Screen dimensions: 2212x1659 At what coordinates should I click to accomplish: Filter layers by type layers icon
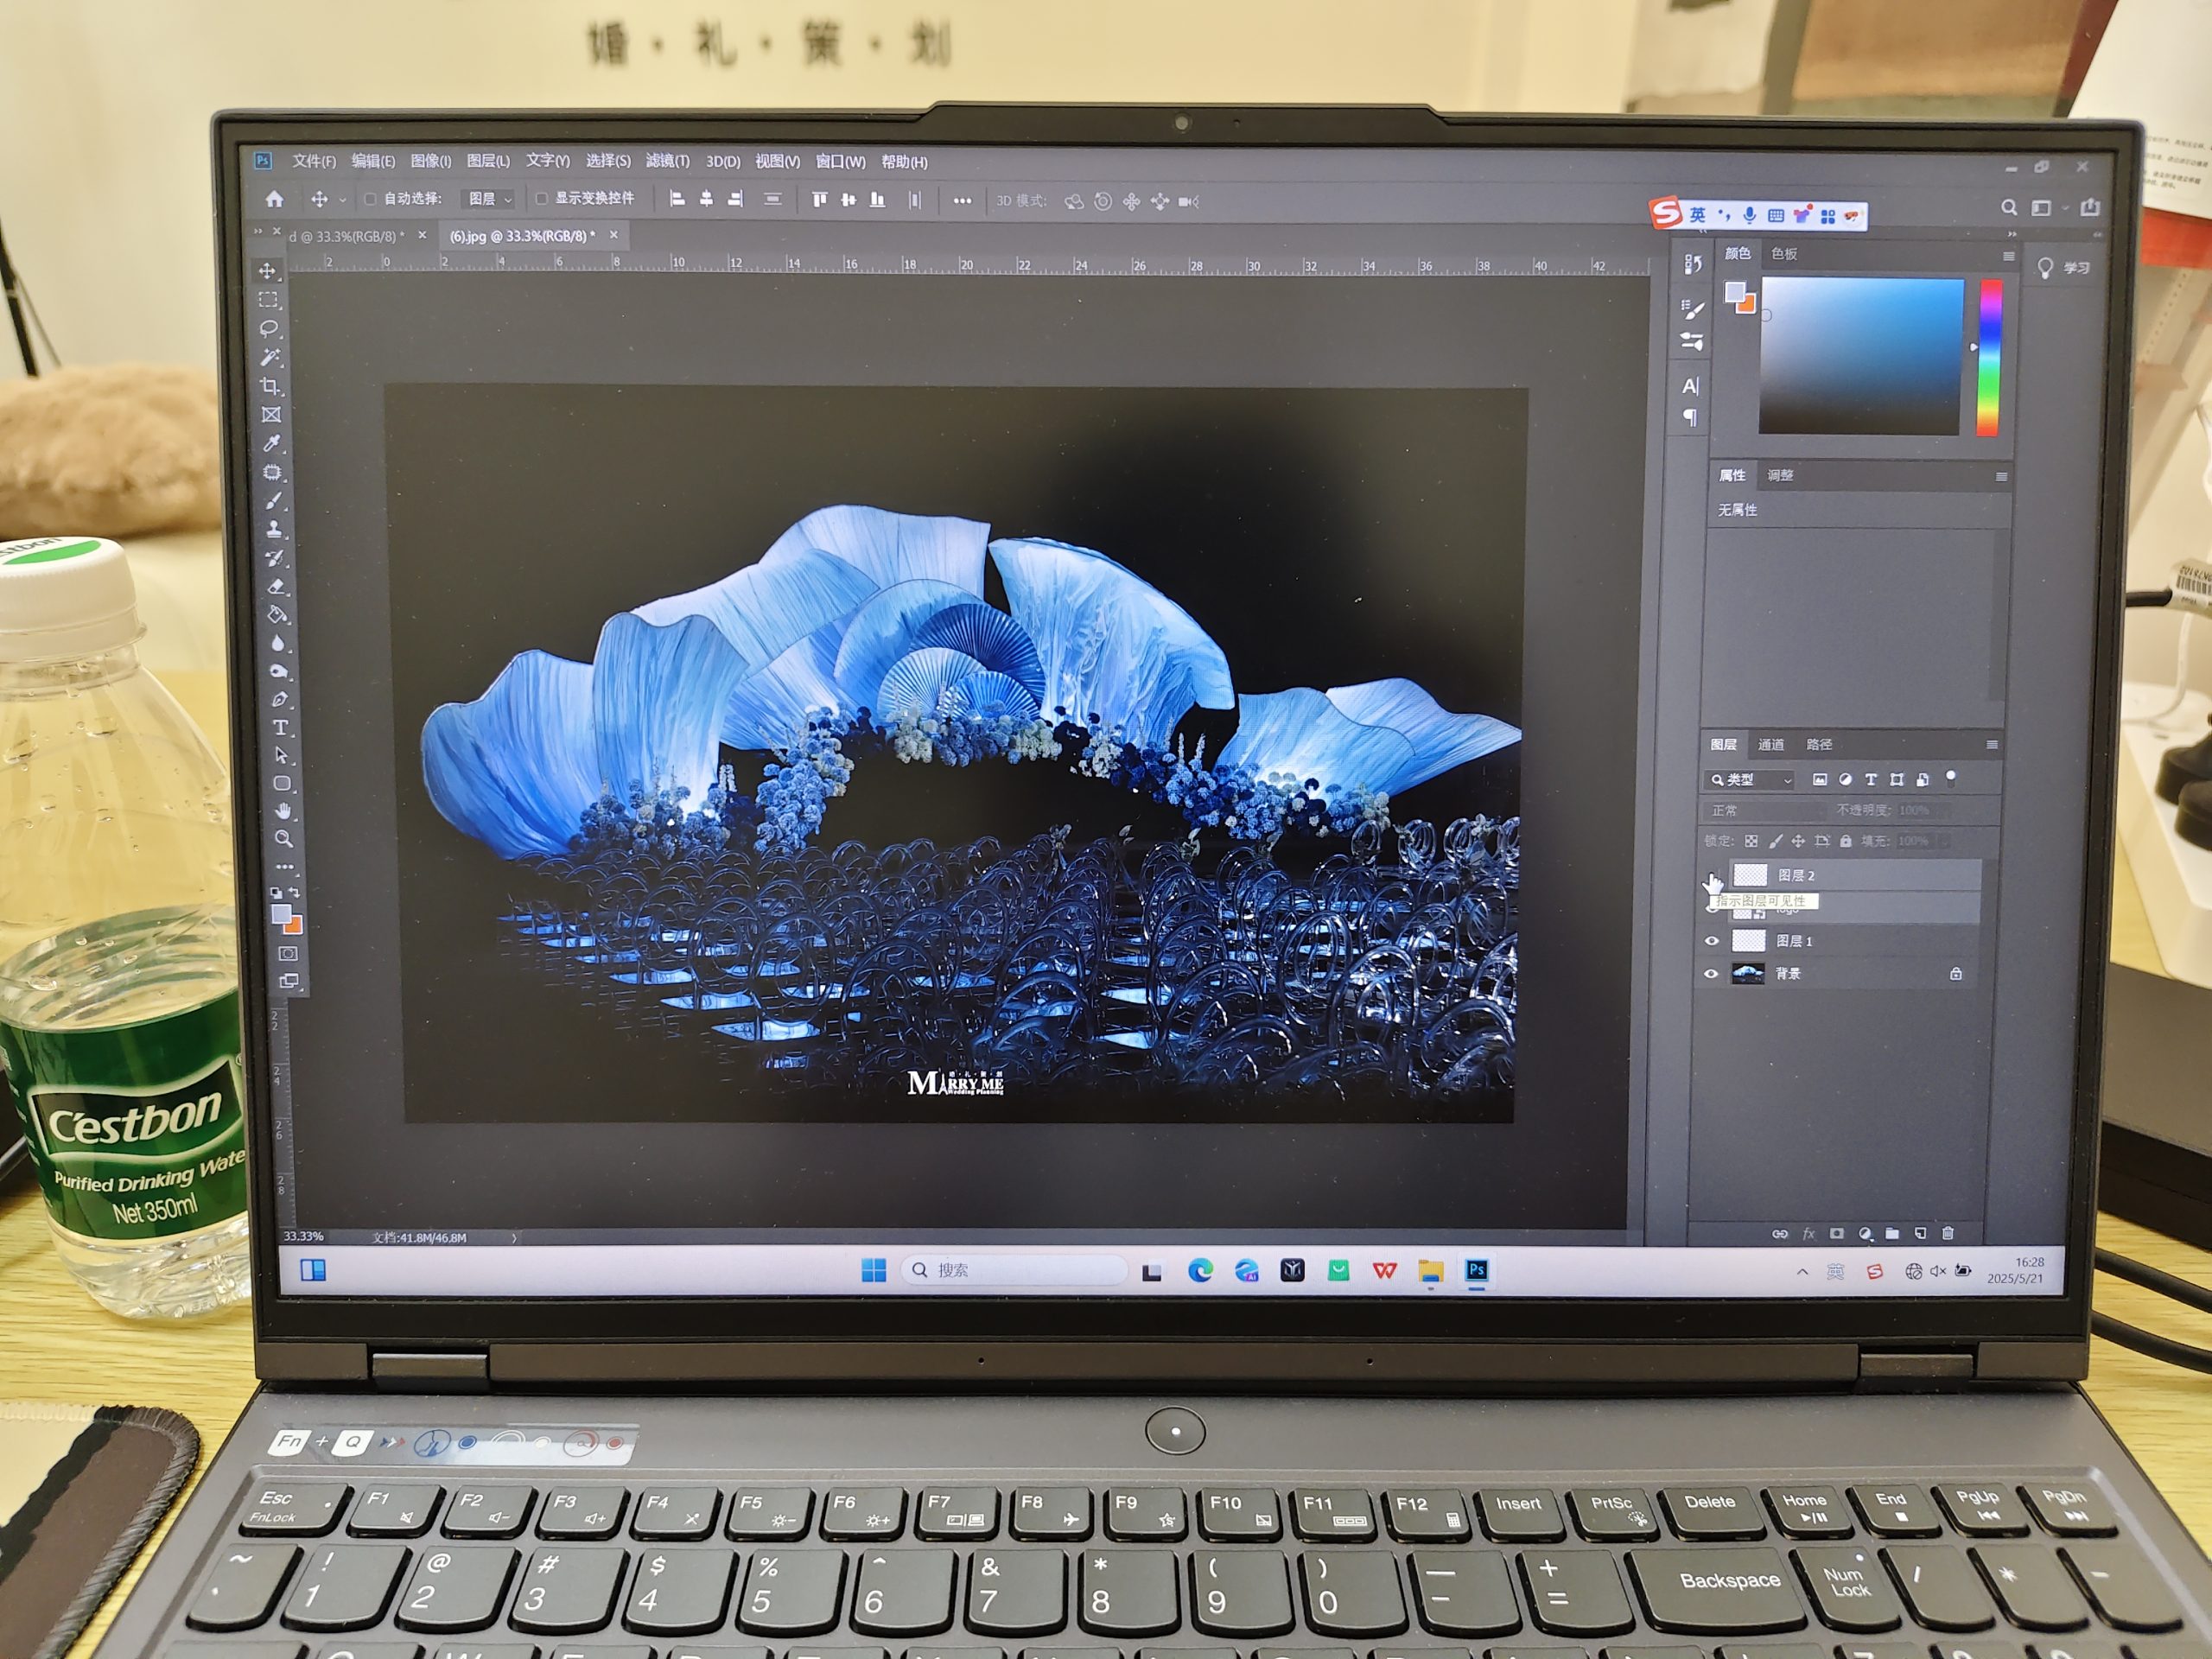click(1871, 779)
